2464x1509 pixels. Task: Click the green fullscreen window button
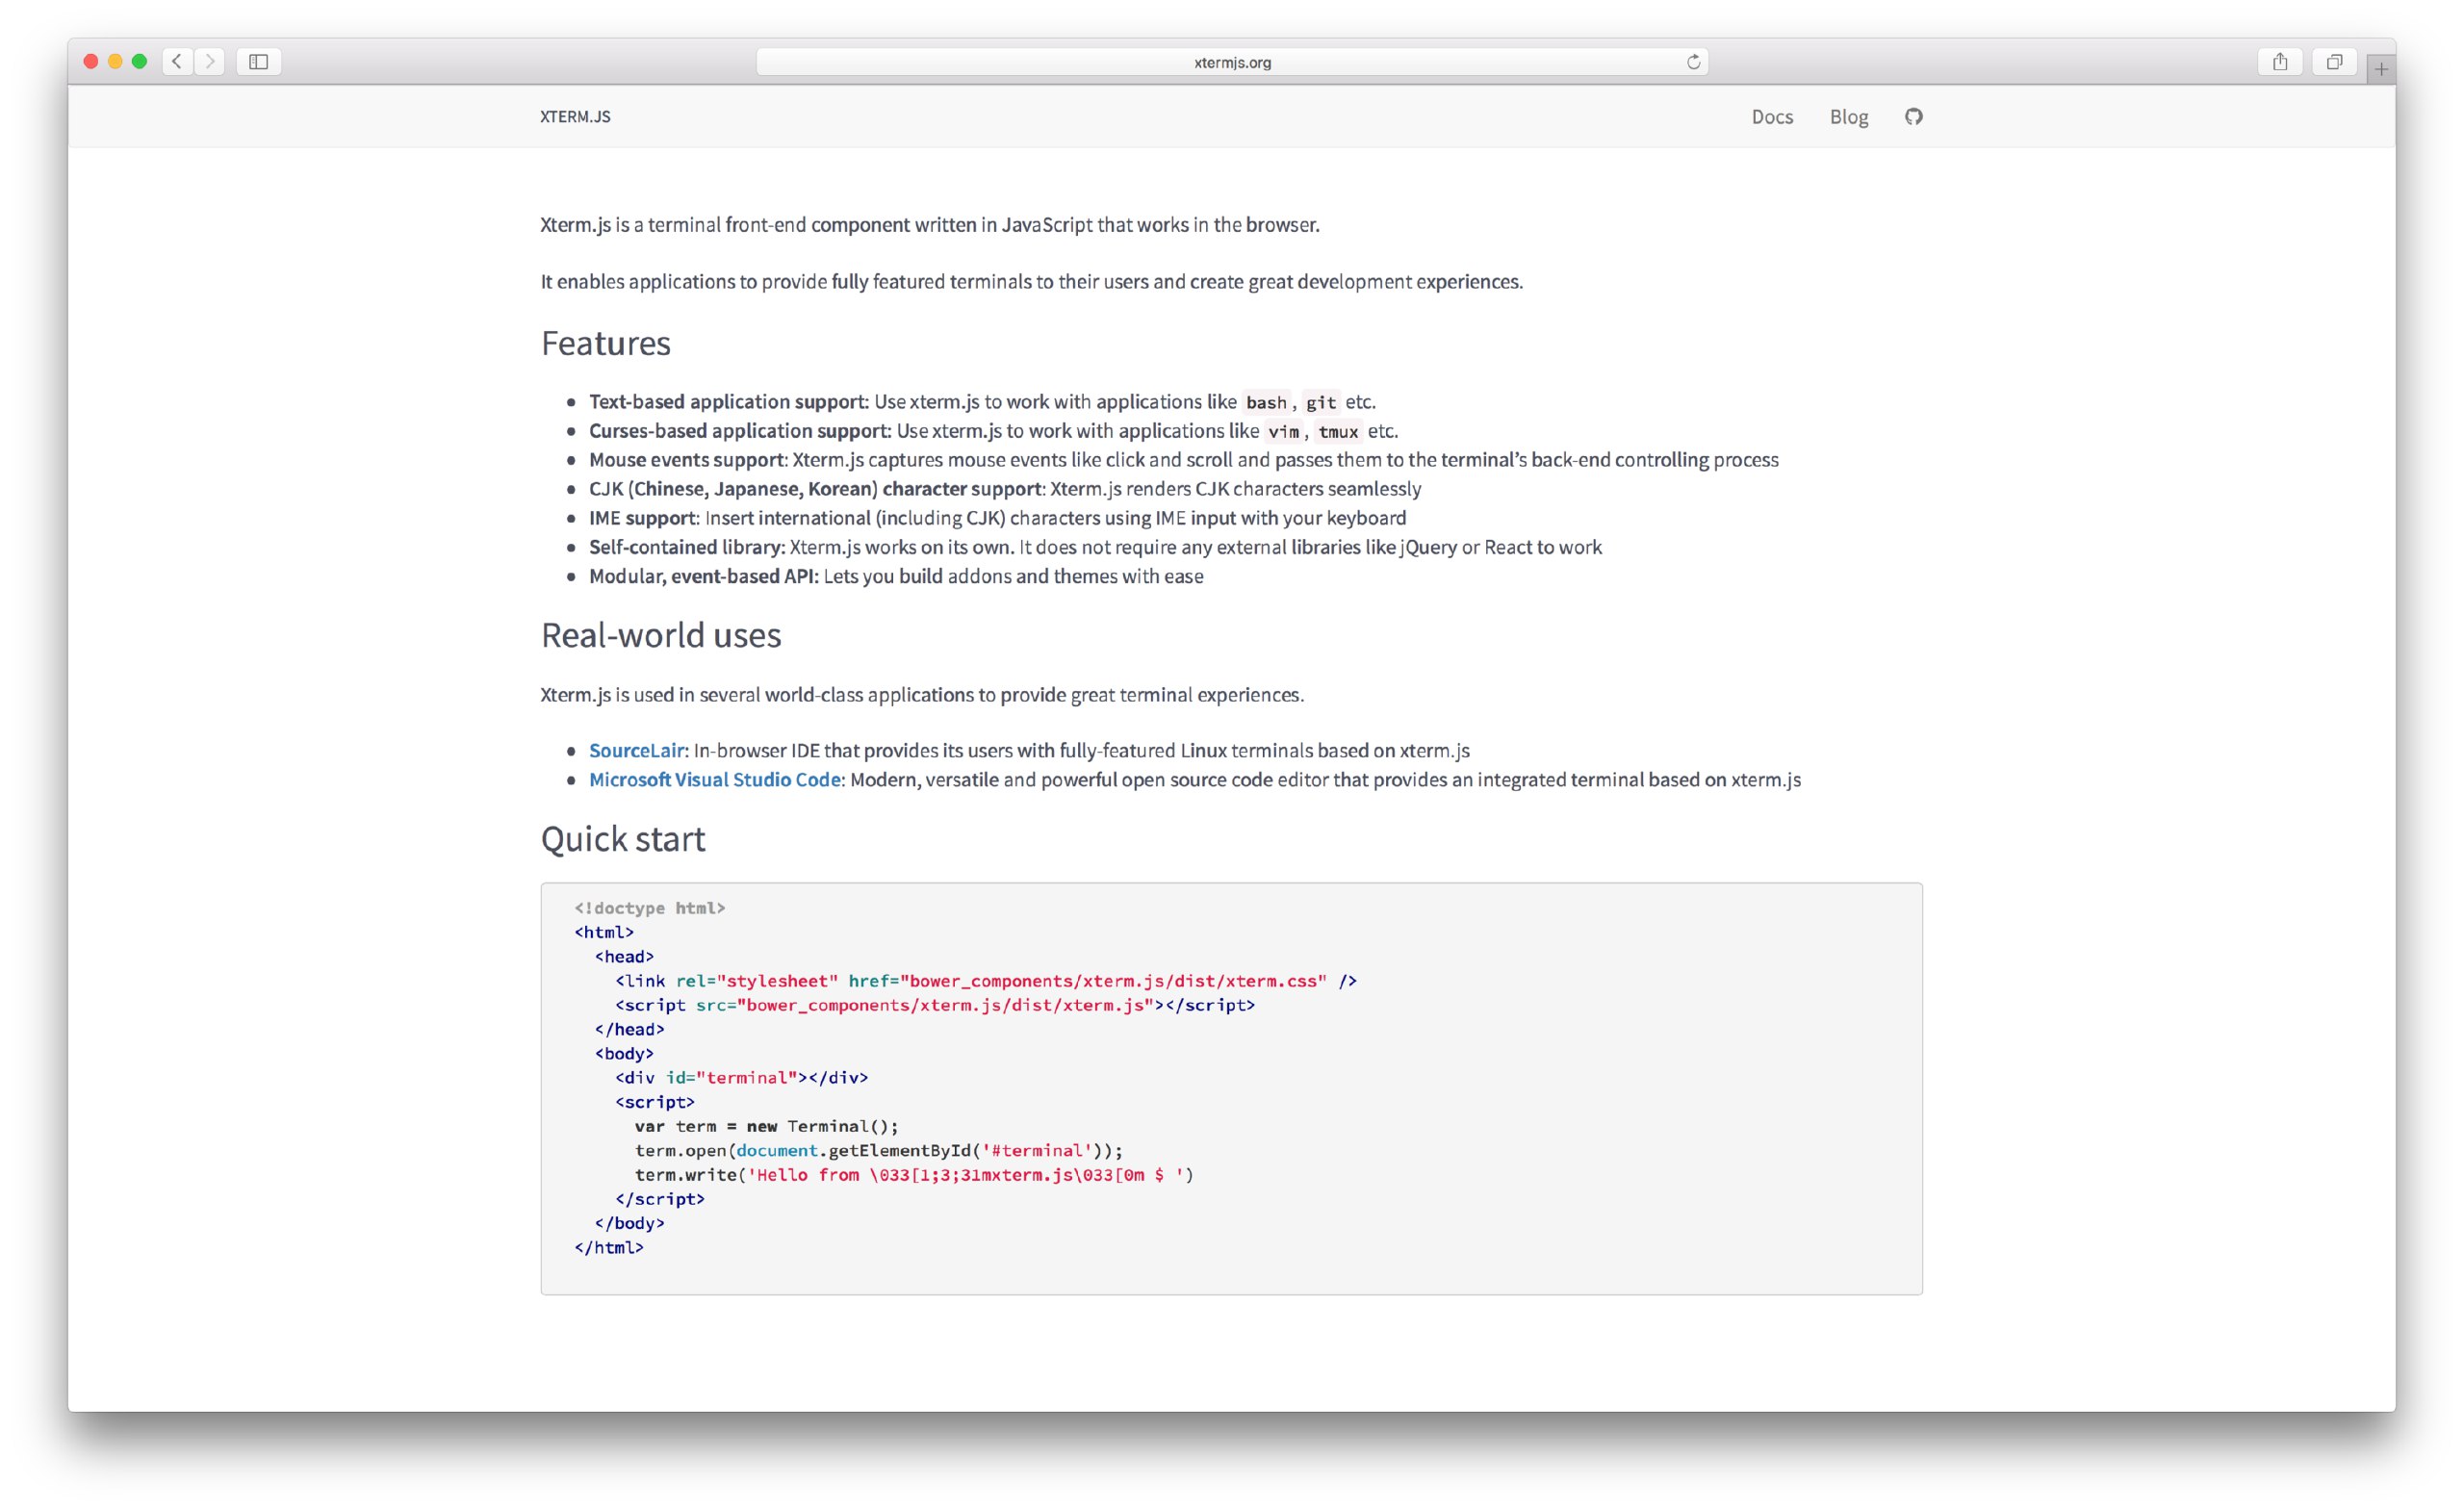pyautogui.click(x=140, y=61)
